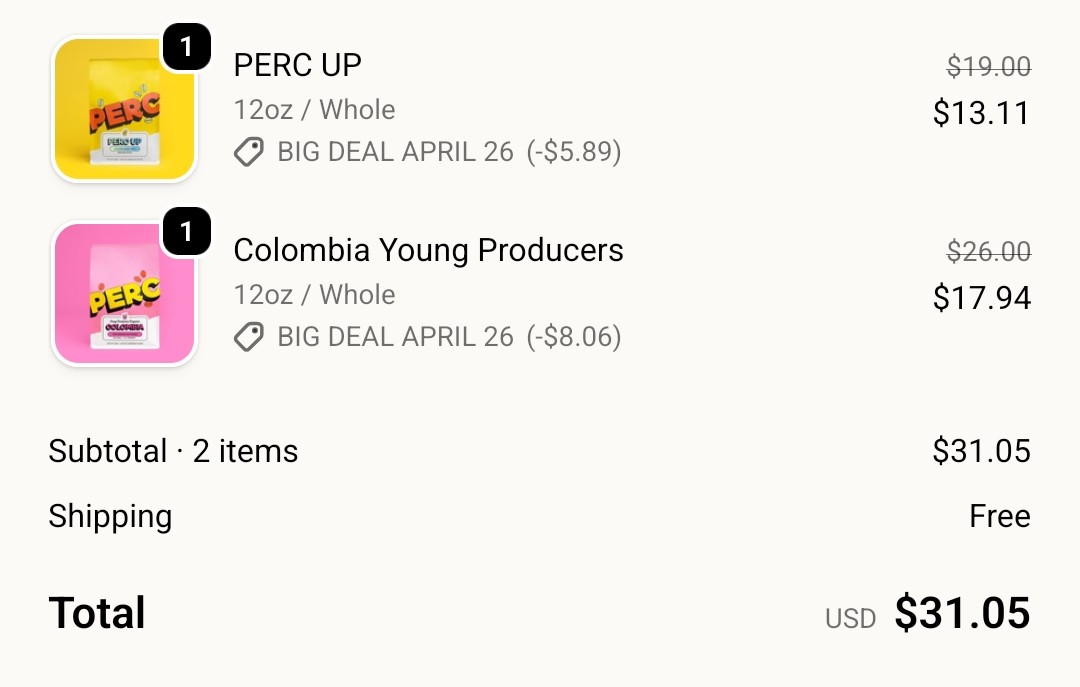Click the Free shipping value
Image resolution: width=1080 pixels, height=687 pixels.
click(999, 516)
